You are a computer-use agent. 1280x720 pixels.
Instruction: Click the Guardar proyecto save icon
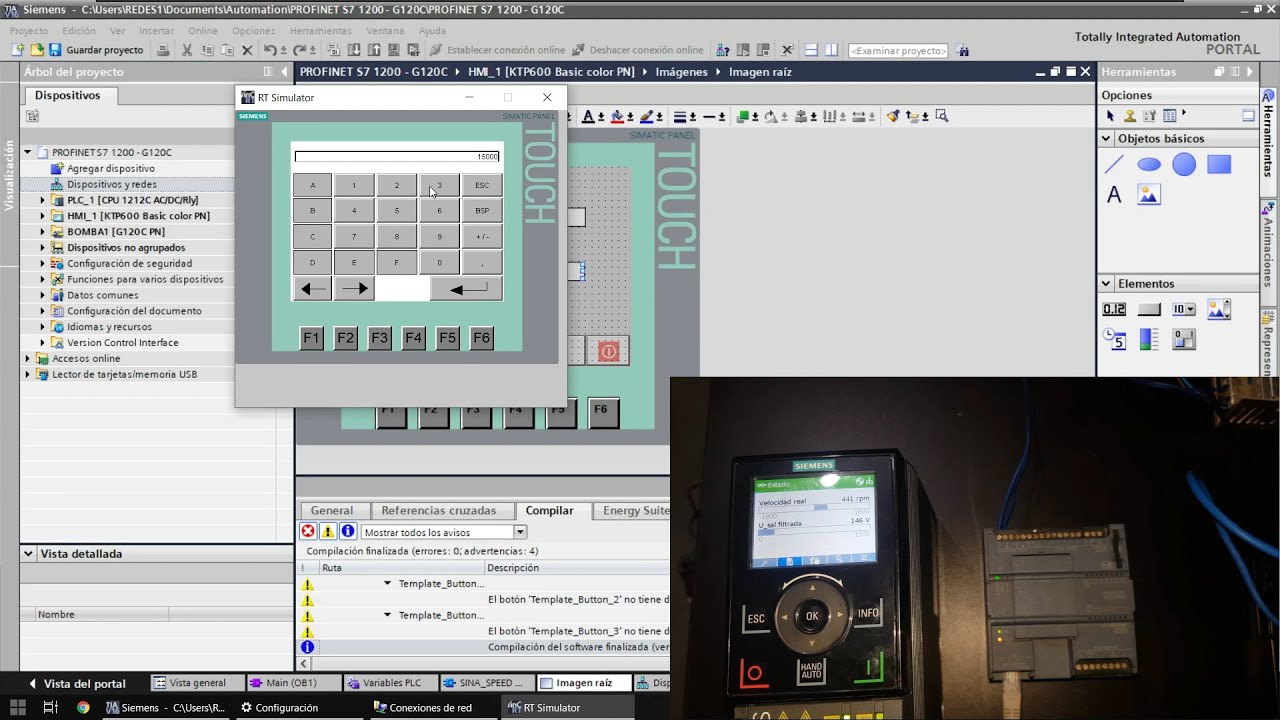point(54,50)
